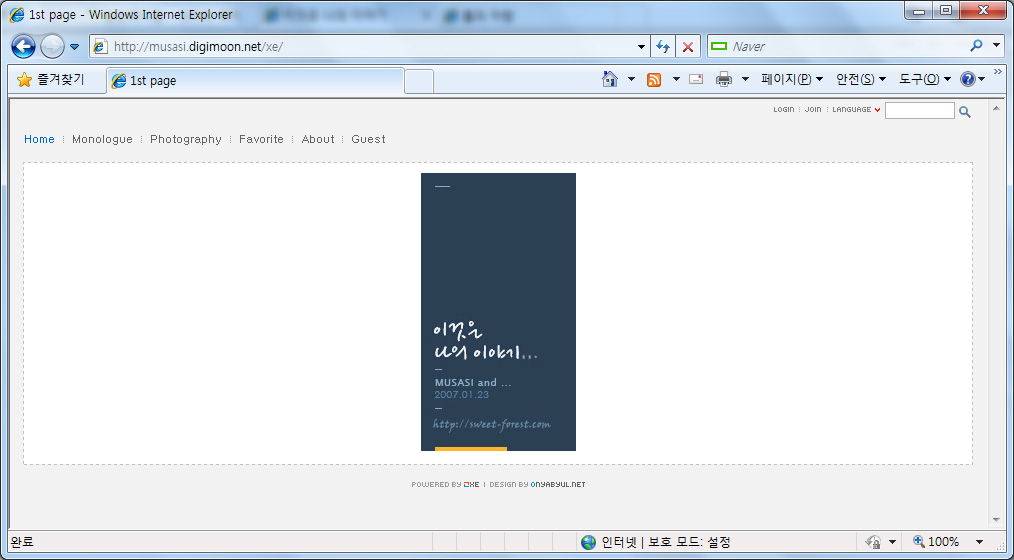The height and width of the screenshot is (560, 1014).
Task: Click the Refresh page icon
Action: point(663,47)
